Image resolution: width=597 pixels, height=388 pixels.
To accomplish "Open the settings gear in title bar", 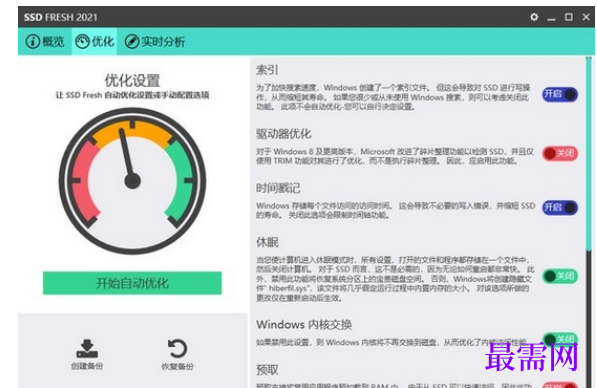I will [x=534, y=17].
